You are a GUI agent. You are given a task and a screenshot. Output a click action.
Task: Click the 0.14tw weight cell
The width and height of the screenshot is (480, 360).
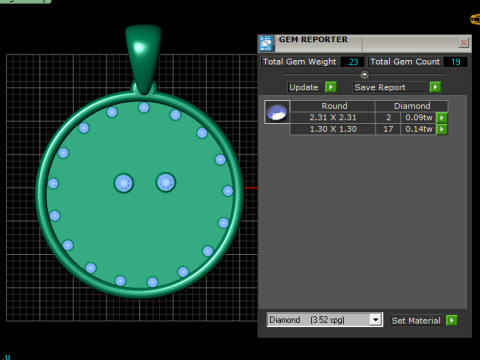[x=419, y=129]
